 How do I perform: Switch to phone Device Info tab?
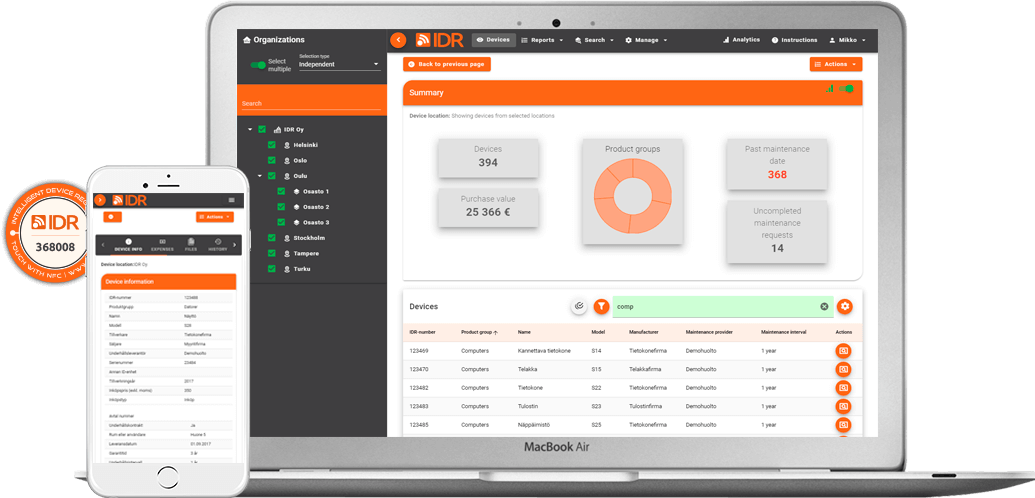click(128, 245)
